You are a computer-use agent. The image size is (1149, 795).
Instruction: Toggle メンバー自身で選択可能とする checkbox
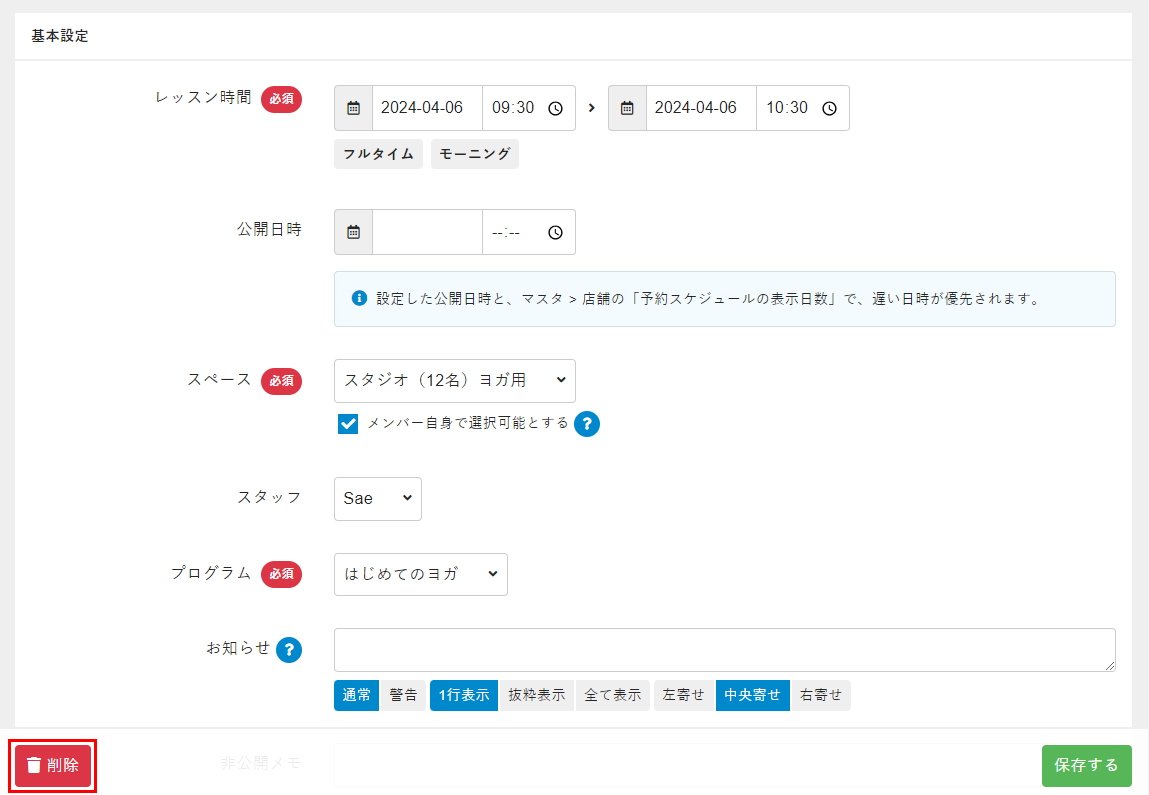pyautogui.click(x=348, y=424)
